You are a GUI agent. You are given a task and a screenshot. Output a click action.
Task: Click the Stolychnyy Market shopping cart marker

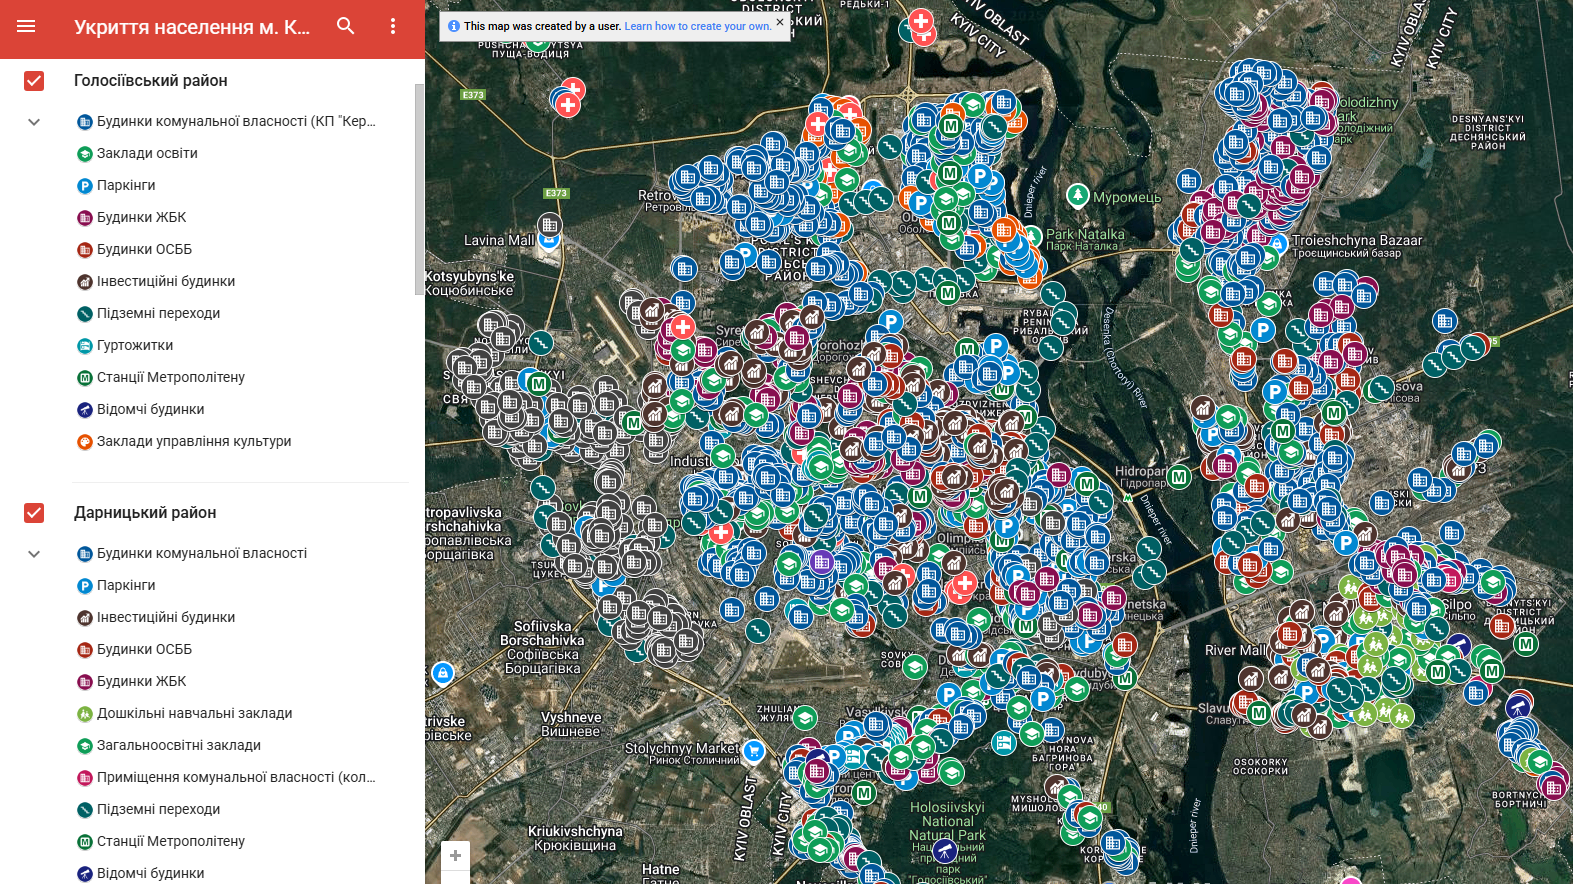tap(754, 750)
